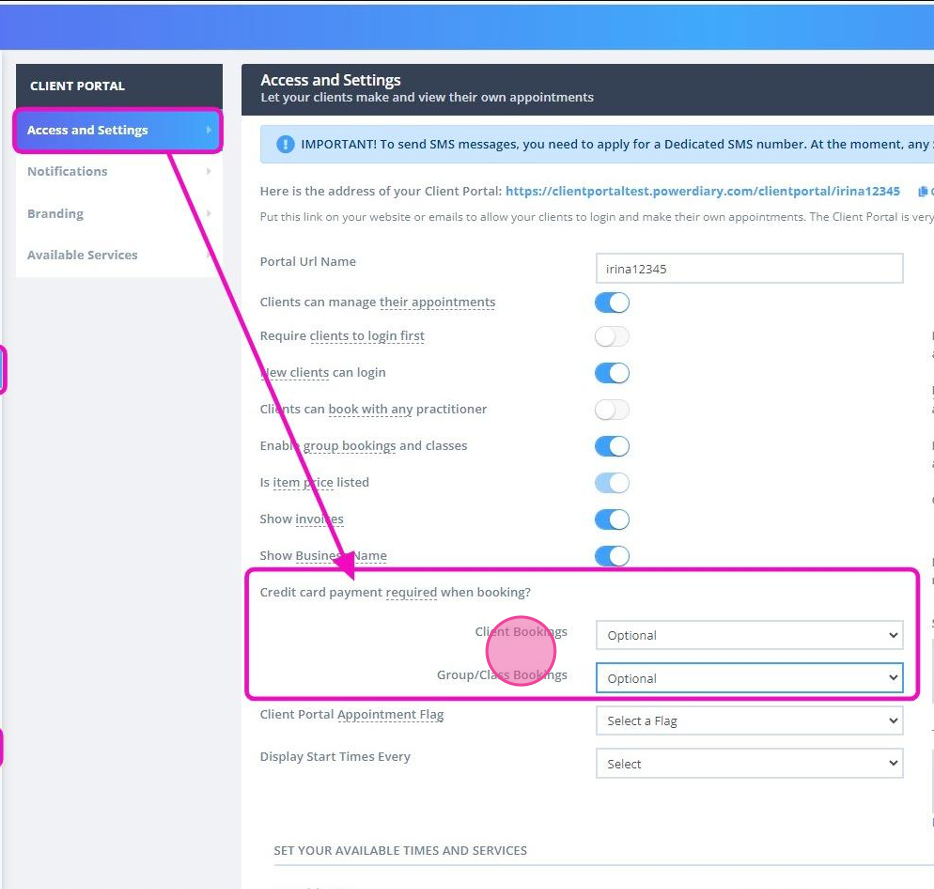Click the submenu arrow beside Notifications
This screenshot has height=889, width=934.
point(209,171)
